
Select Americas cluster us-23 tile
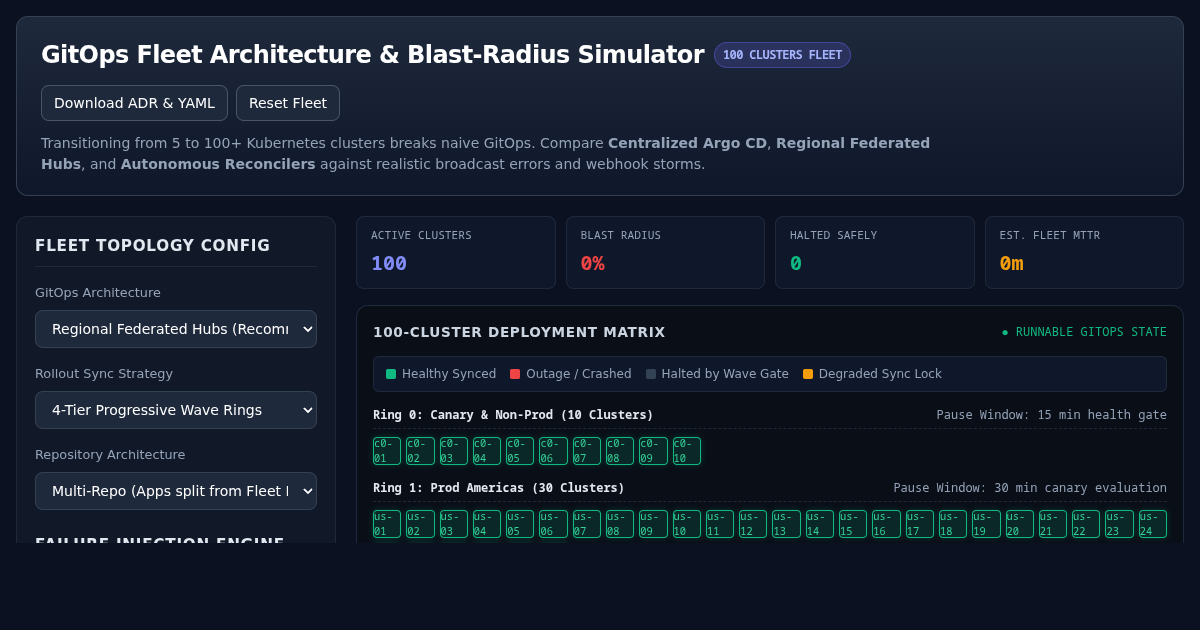point(1119,524)
